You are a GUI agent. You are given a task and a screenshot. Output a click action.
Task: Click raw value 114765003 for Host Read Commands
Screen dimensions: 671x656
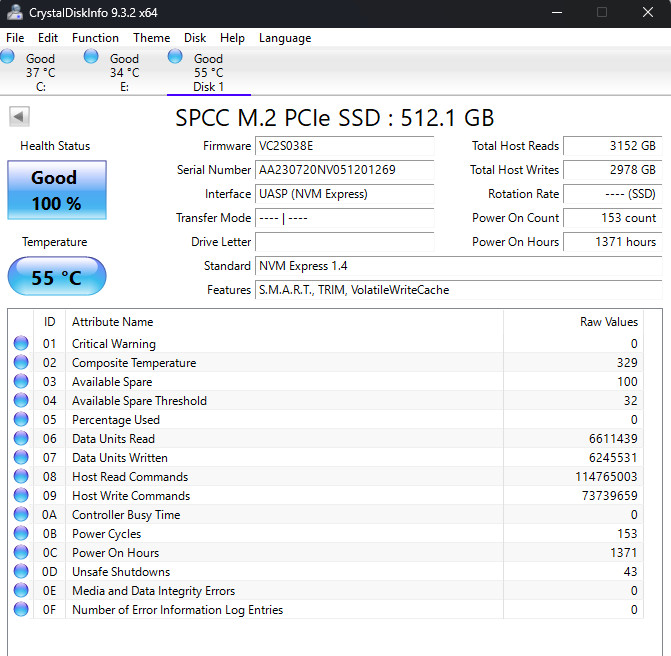606,477
